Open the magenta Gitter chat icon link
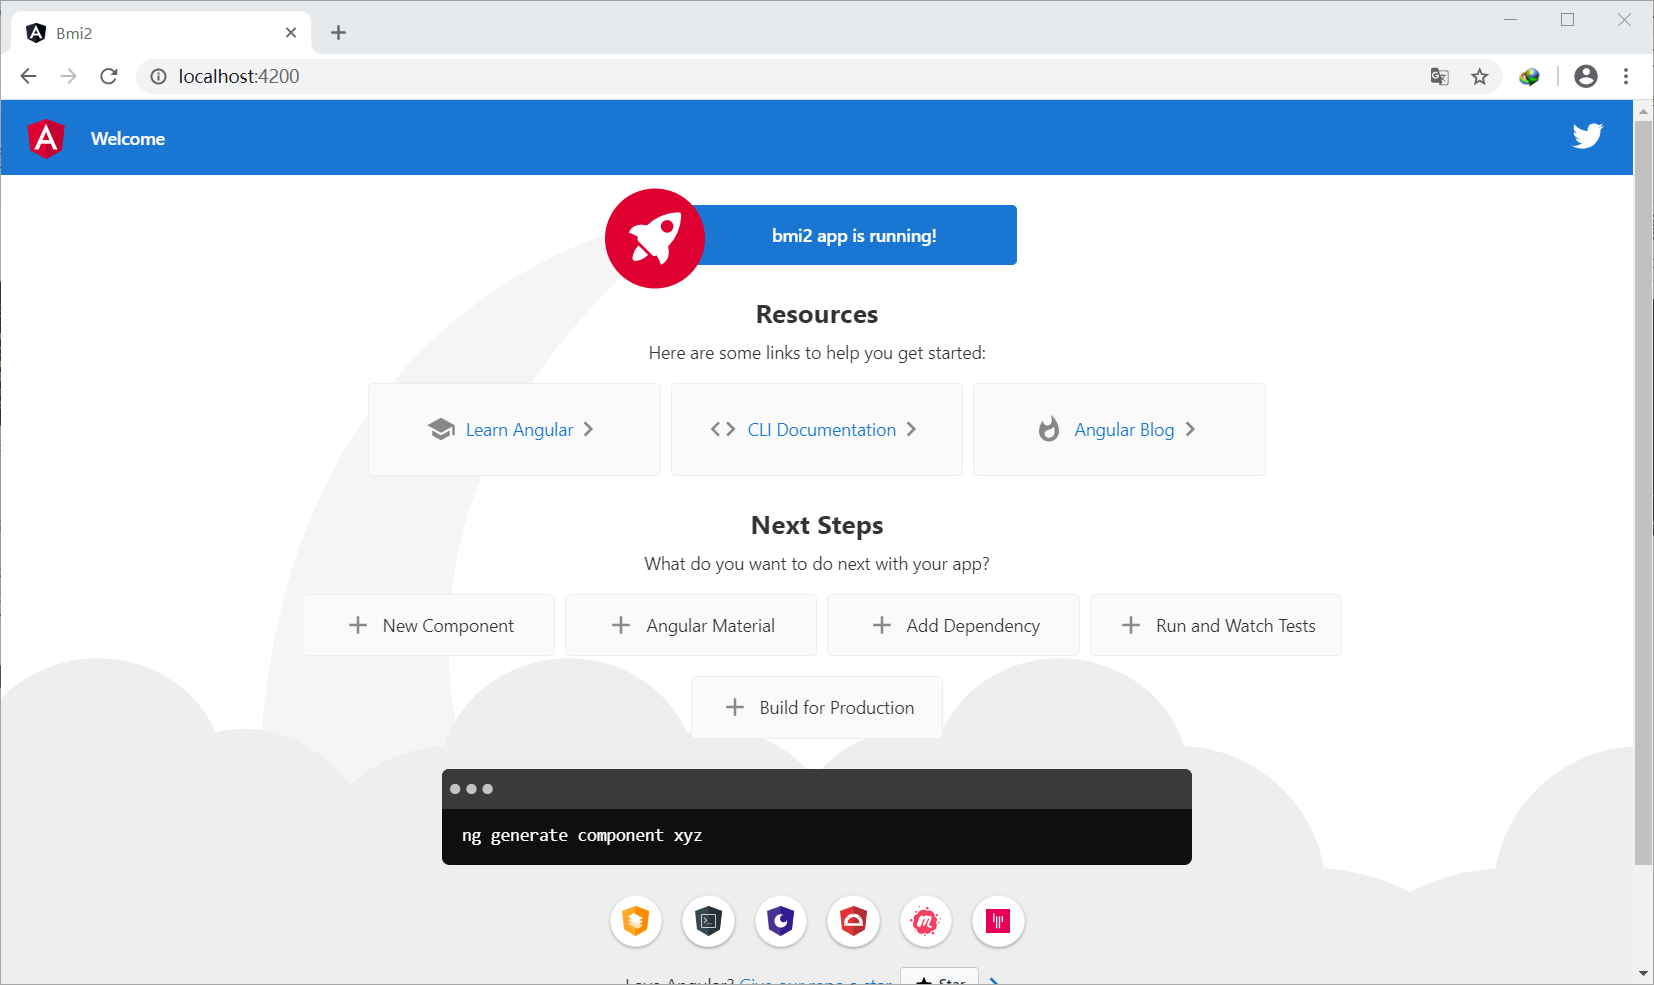 coord(998,921)
